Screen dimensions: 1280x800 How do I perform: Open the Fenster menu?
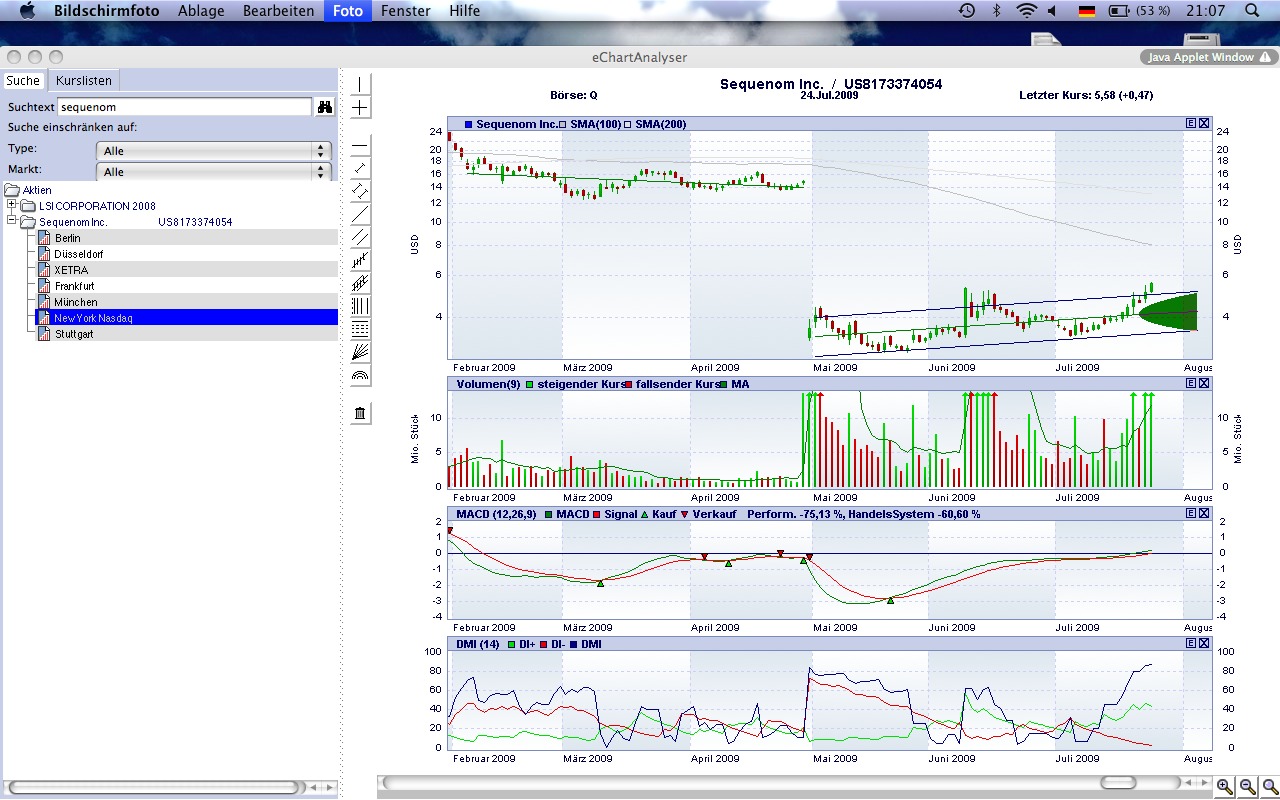(405, 11)
